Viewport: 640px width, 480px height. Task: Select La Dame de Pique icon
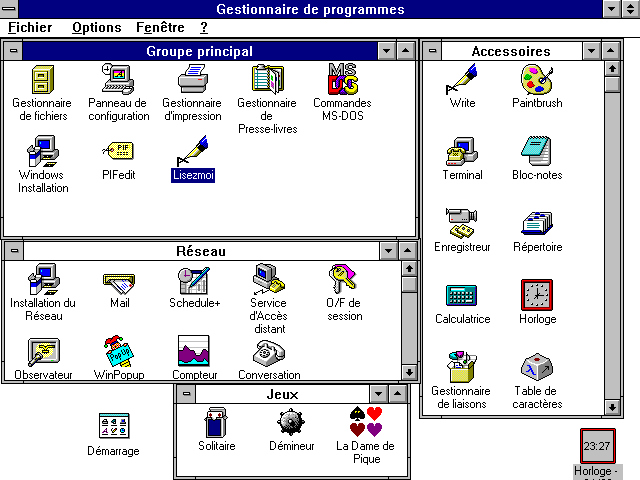[366, 422]
